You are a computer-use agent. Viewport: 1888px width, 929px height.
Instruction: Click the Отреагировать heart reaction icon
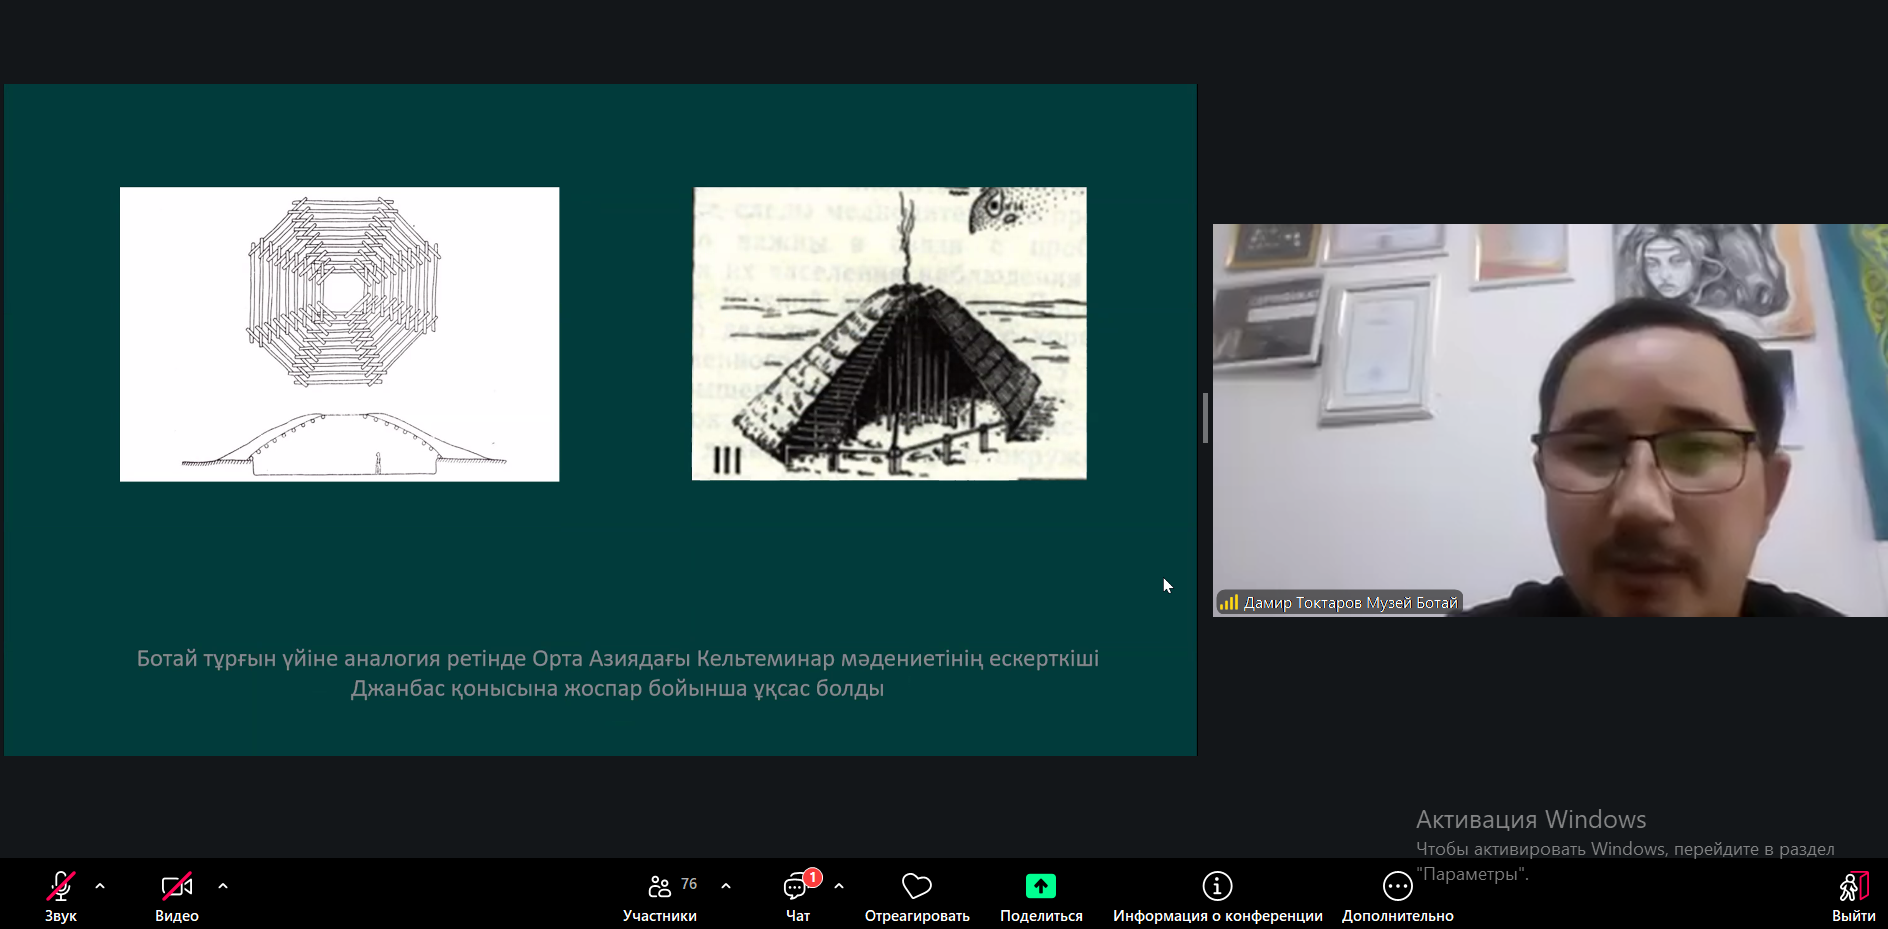tap(916, 886)
